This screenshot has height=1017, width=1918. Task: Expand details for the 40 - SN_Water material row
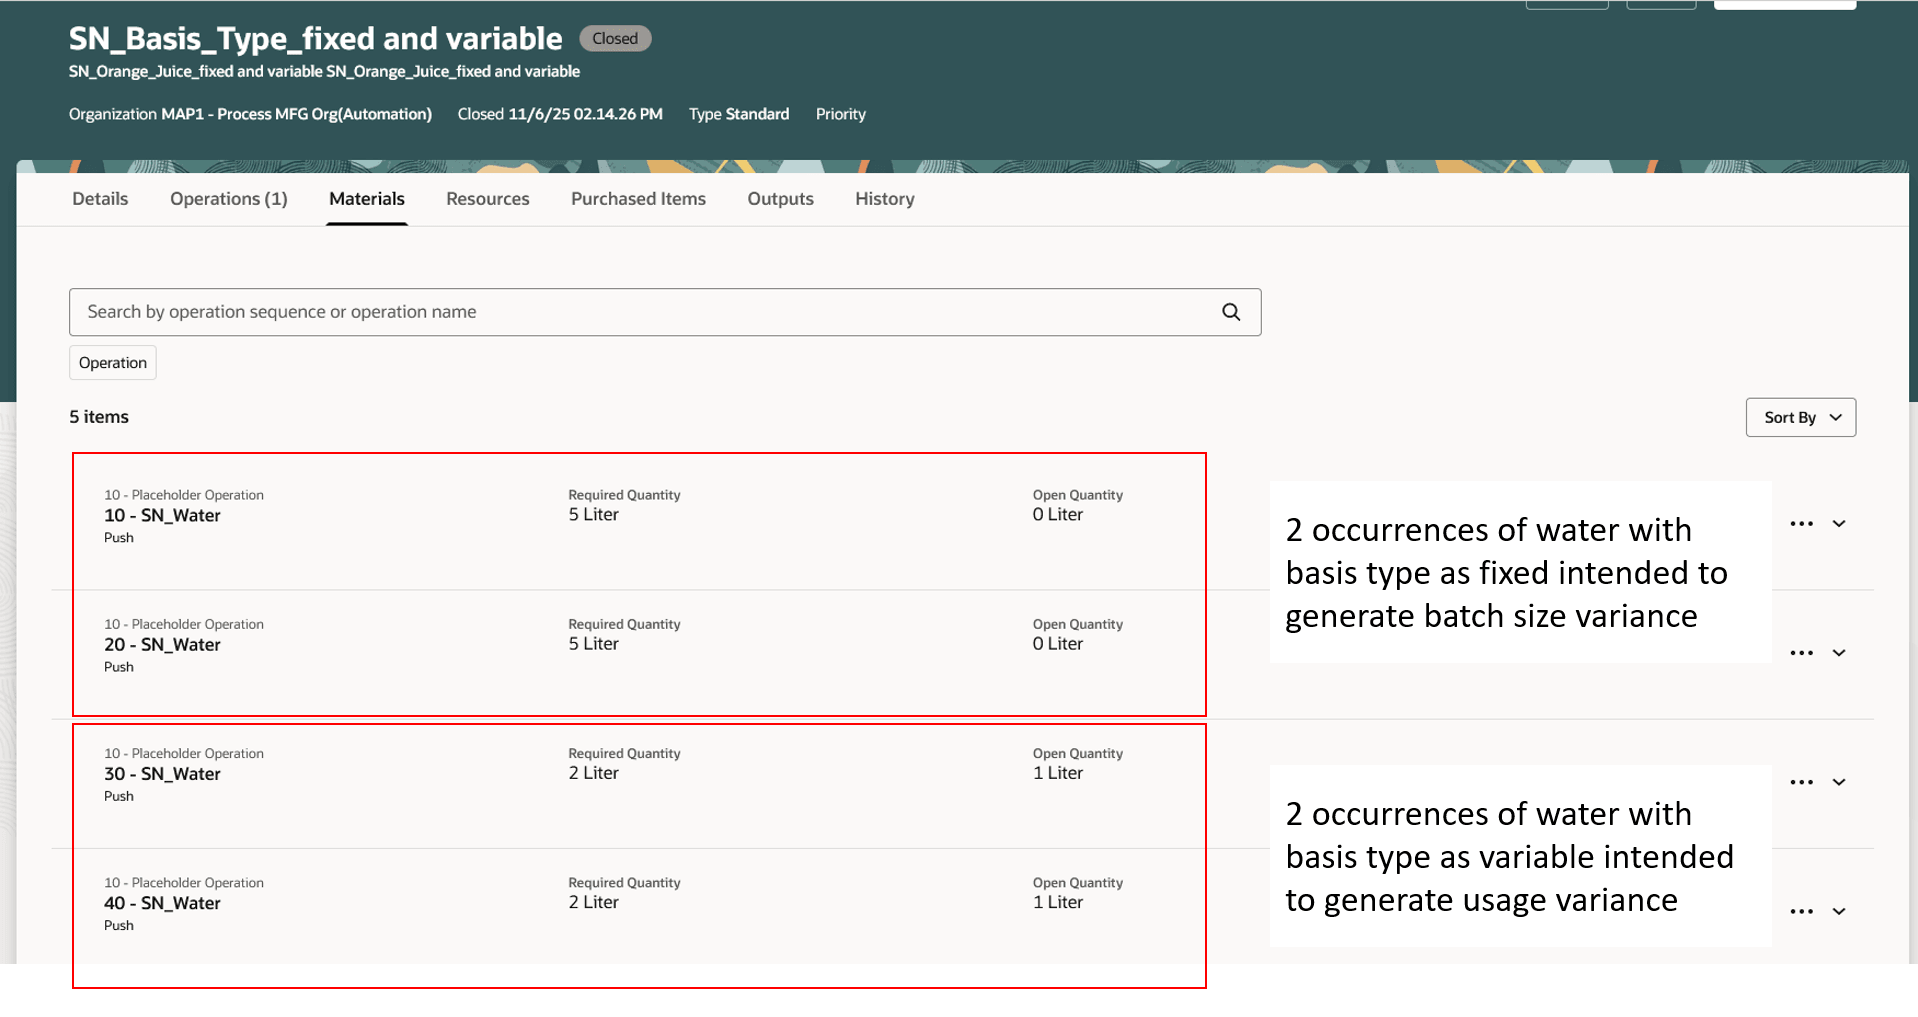[1839, 911]
